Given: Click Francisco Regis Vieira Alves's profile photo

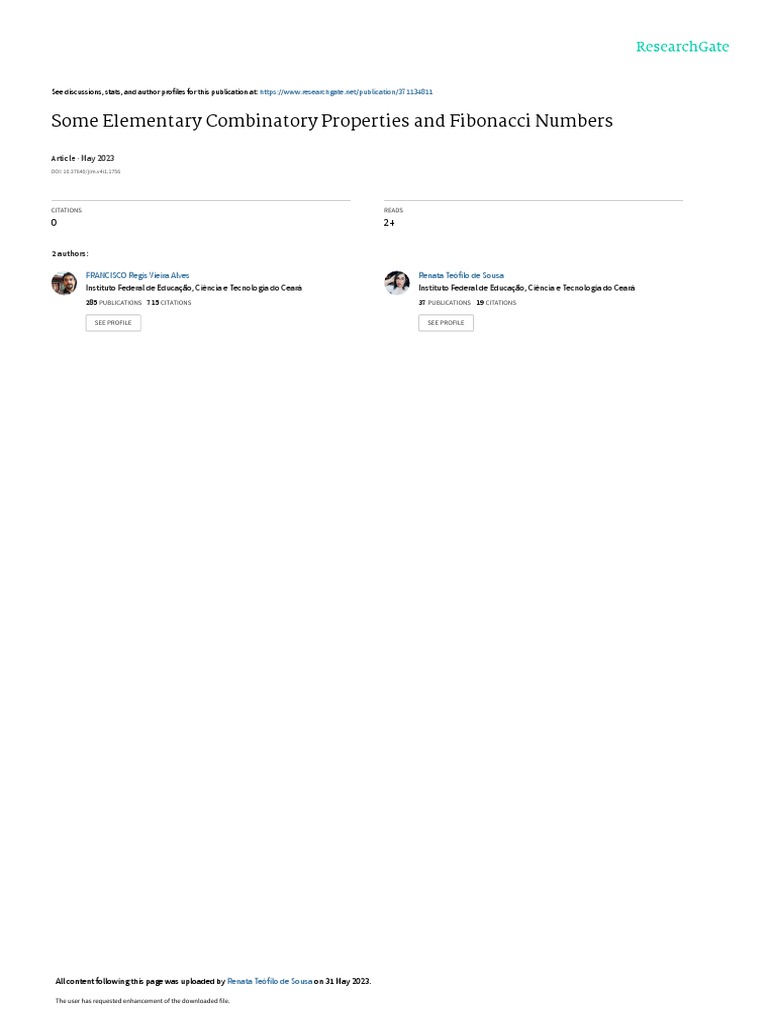Looking at the screenshot, I should (64, 283).
